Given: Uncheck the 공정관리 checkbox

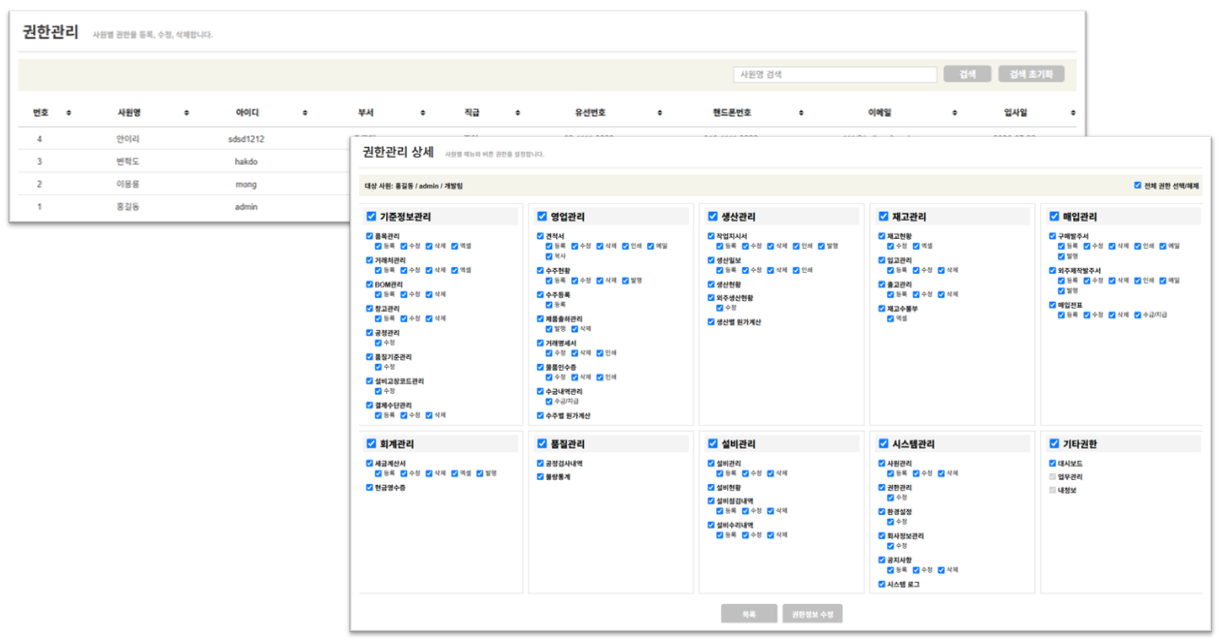Looking at the screenshot, I should tap(370, 333).
